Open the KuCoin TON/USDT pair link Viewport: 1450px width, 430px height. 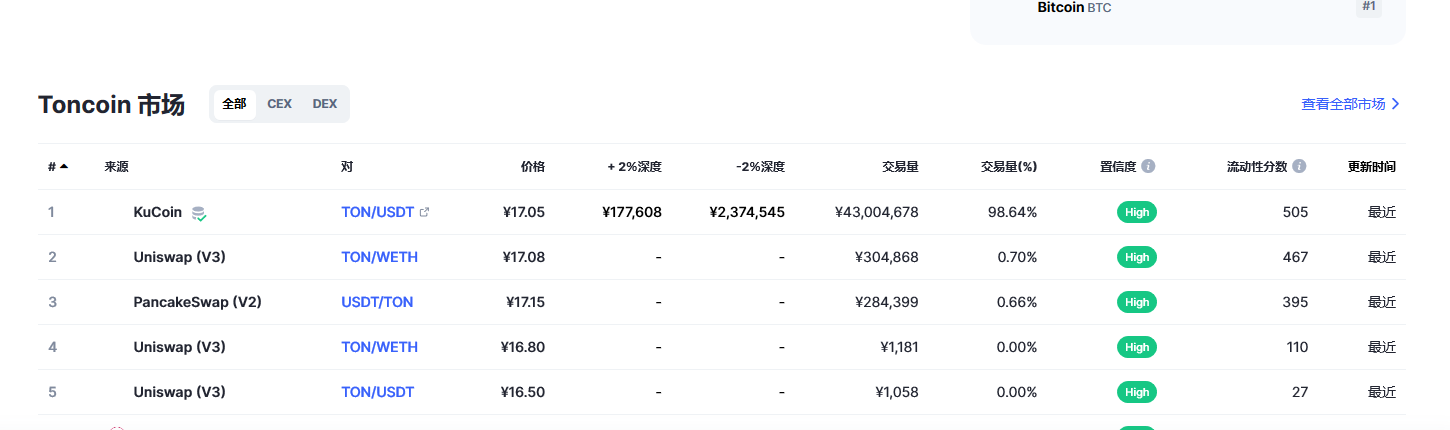click(x=377, y=212)
